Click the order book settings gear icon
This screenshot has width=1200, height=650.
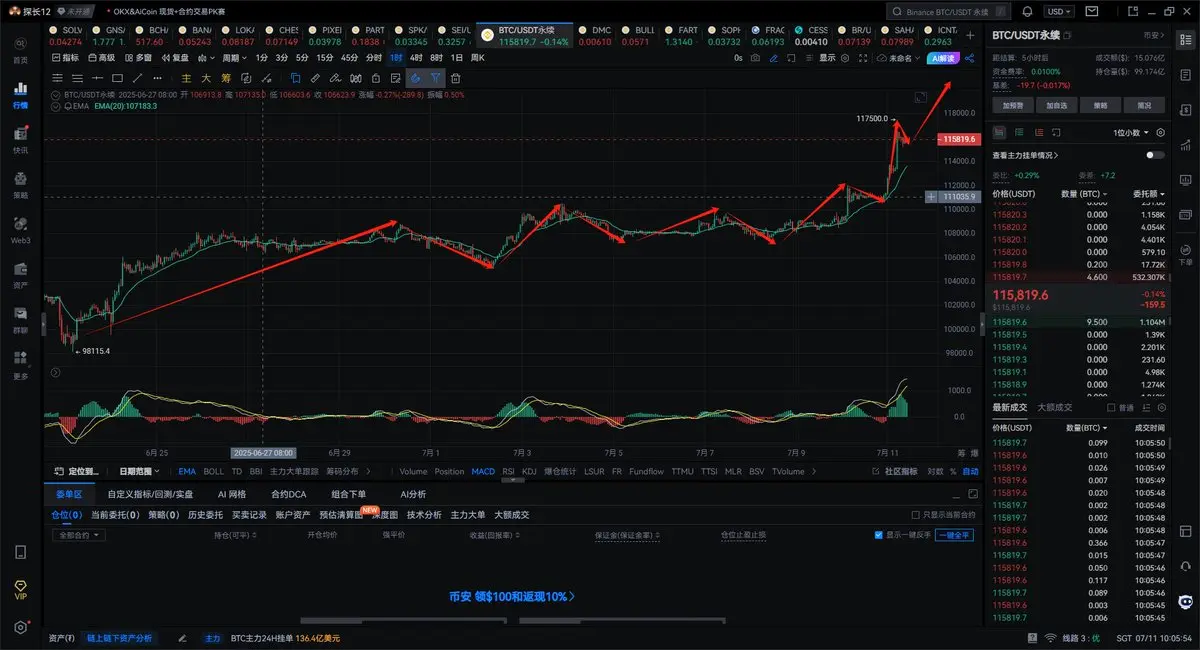pyautogui.click(x=1160, y=132)
